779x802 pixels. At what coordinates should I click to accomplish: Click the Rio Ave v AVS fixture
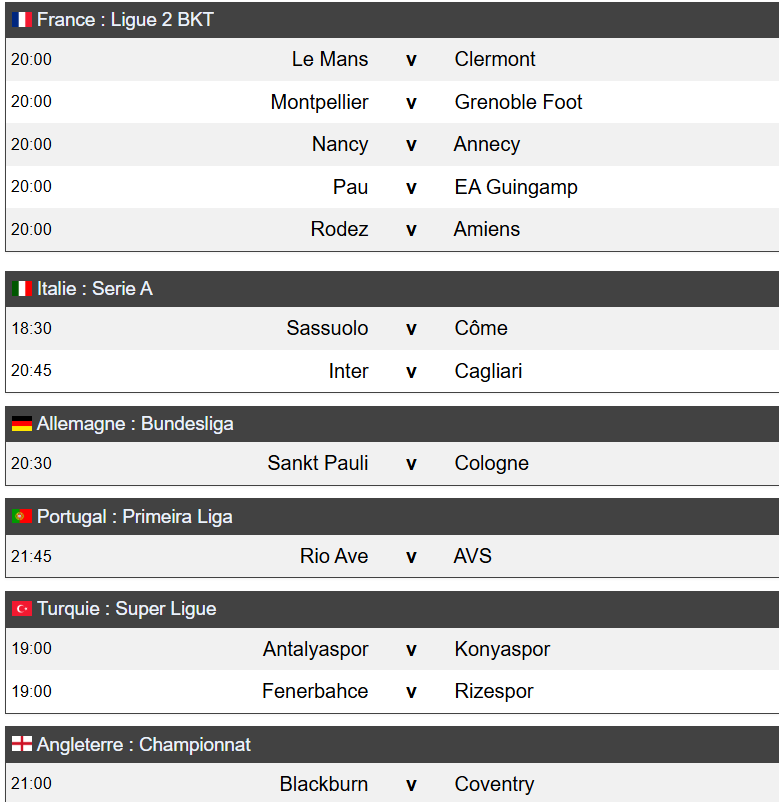tap(411, 557)
